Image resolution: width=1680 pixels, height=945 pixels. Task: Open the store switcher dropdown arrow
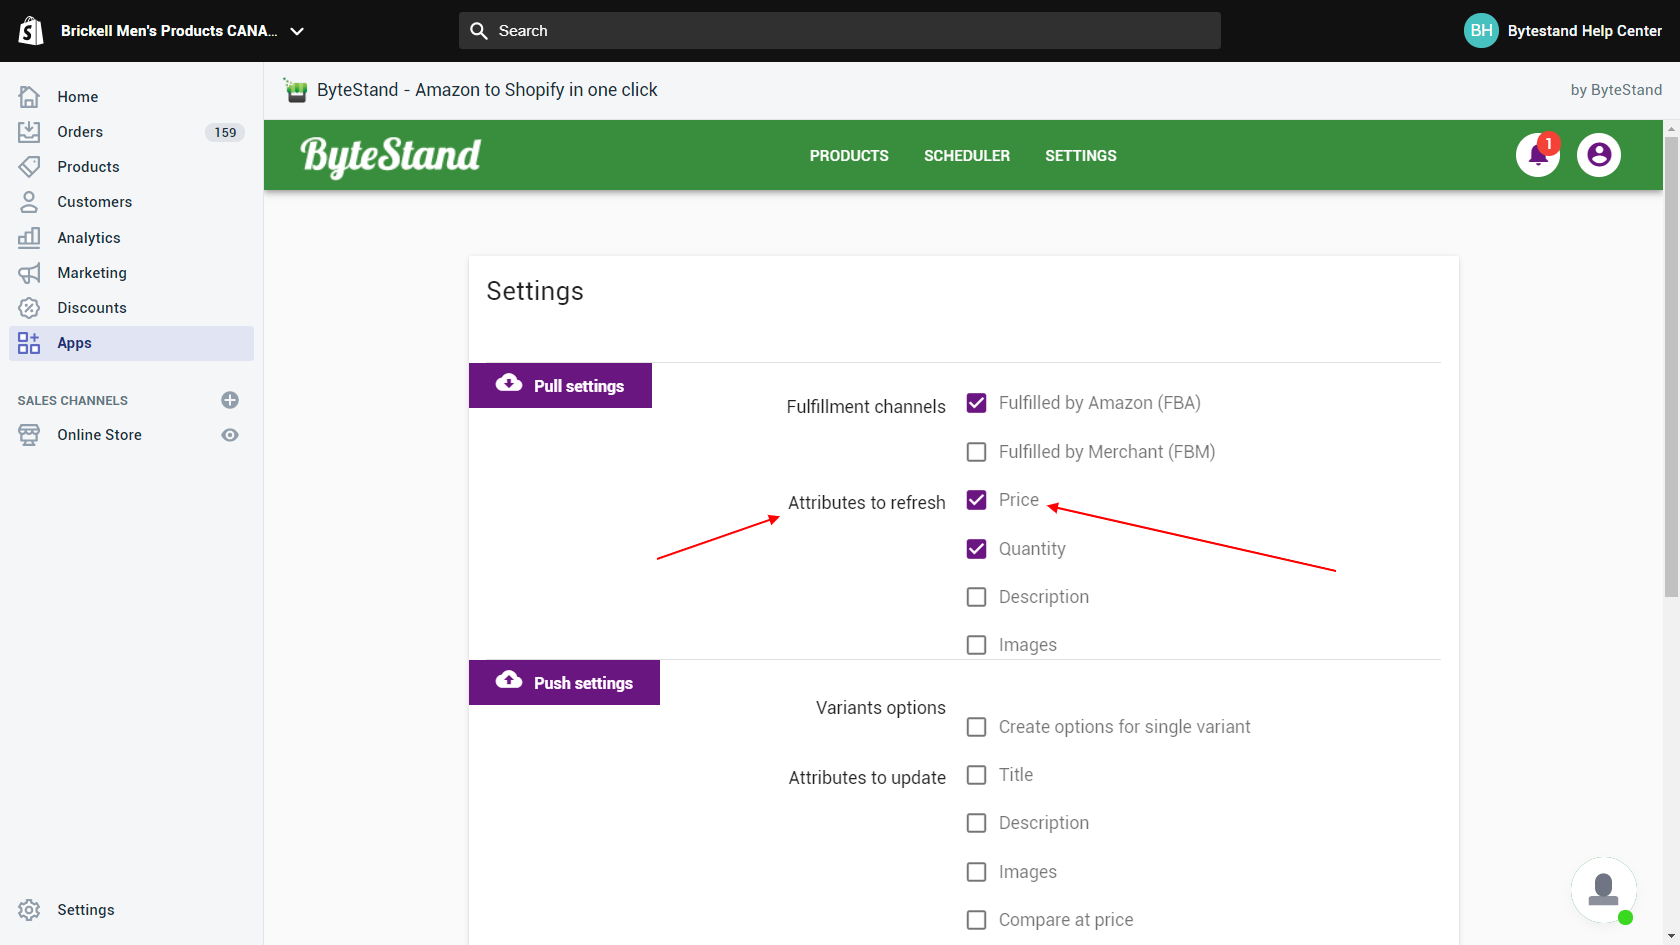297,31
